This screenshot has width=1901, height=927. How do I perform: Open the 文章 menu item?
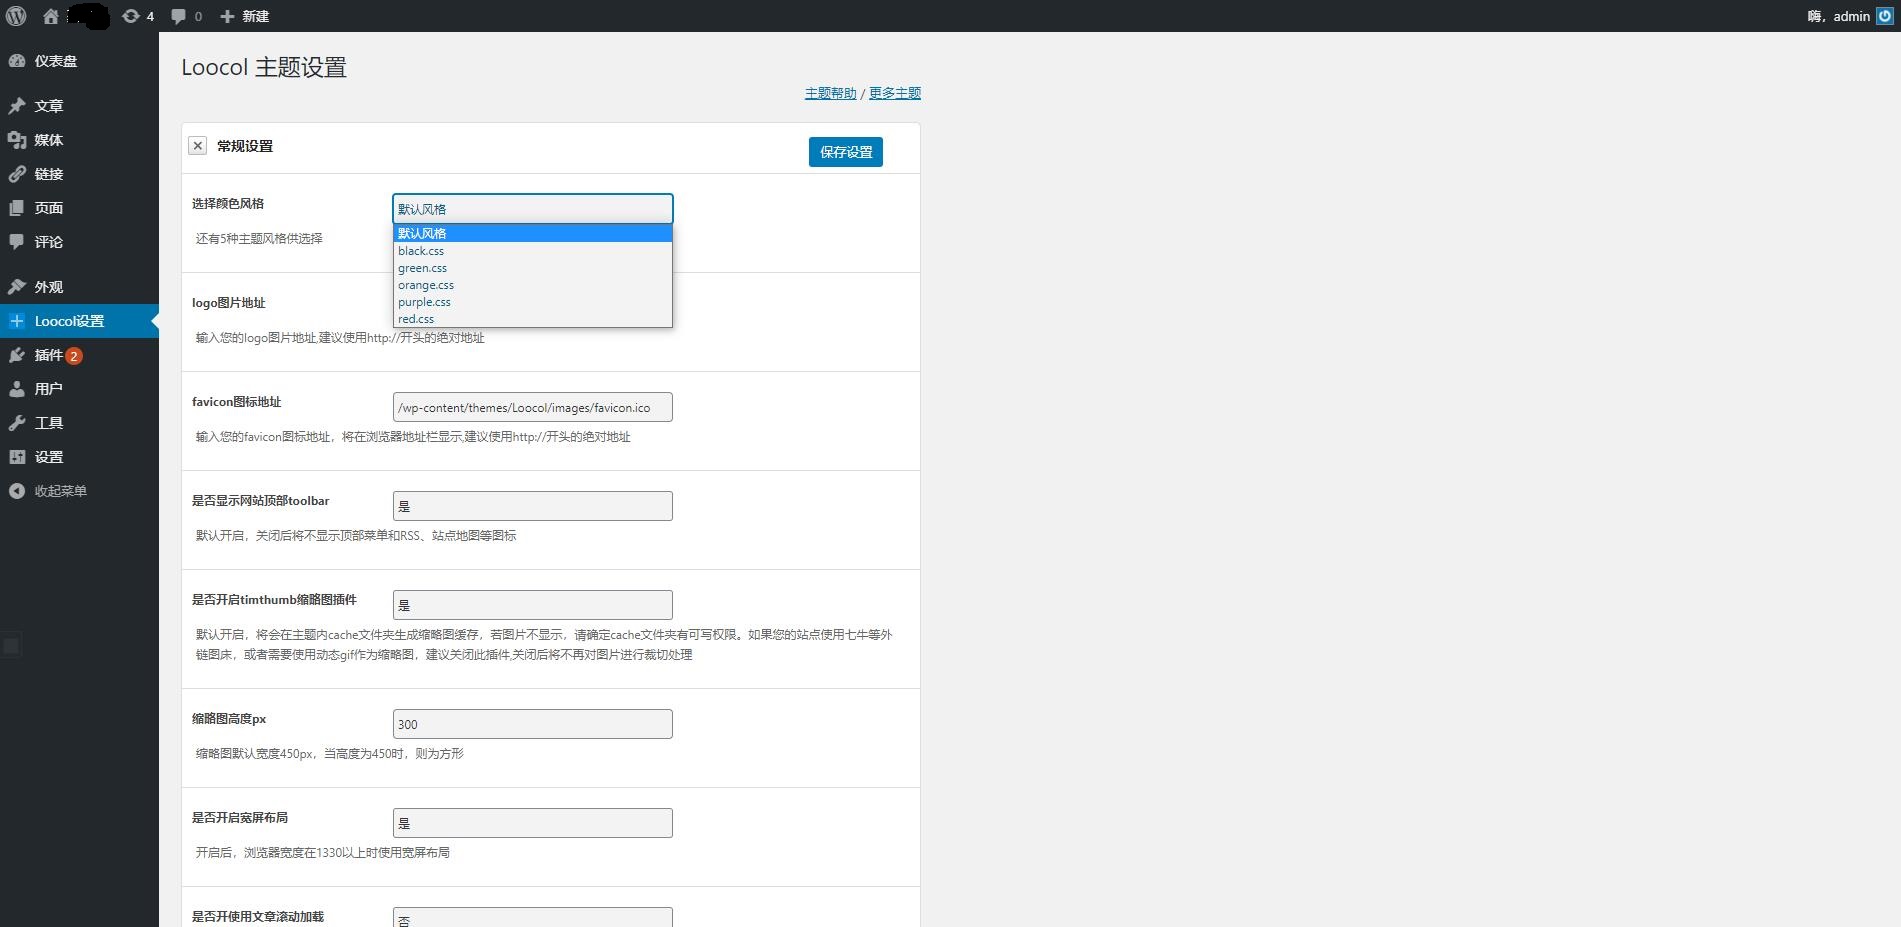(x=79, y=106)
